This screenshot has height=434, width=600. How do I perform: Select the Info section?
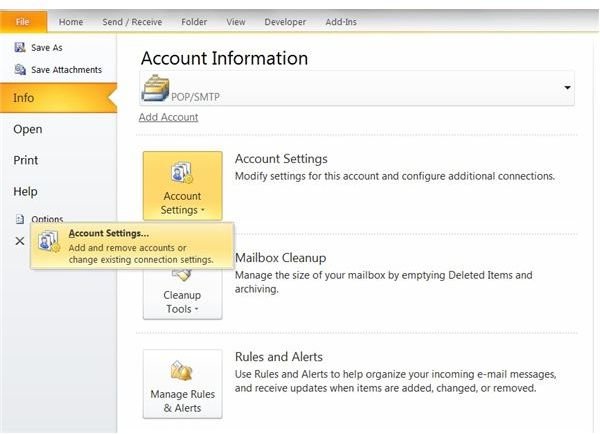58,98
